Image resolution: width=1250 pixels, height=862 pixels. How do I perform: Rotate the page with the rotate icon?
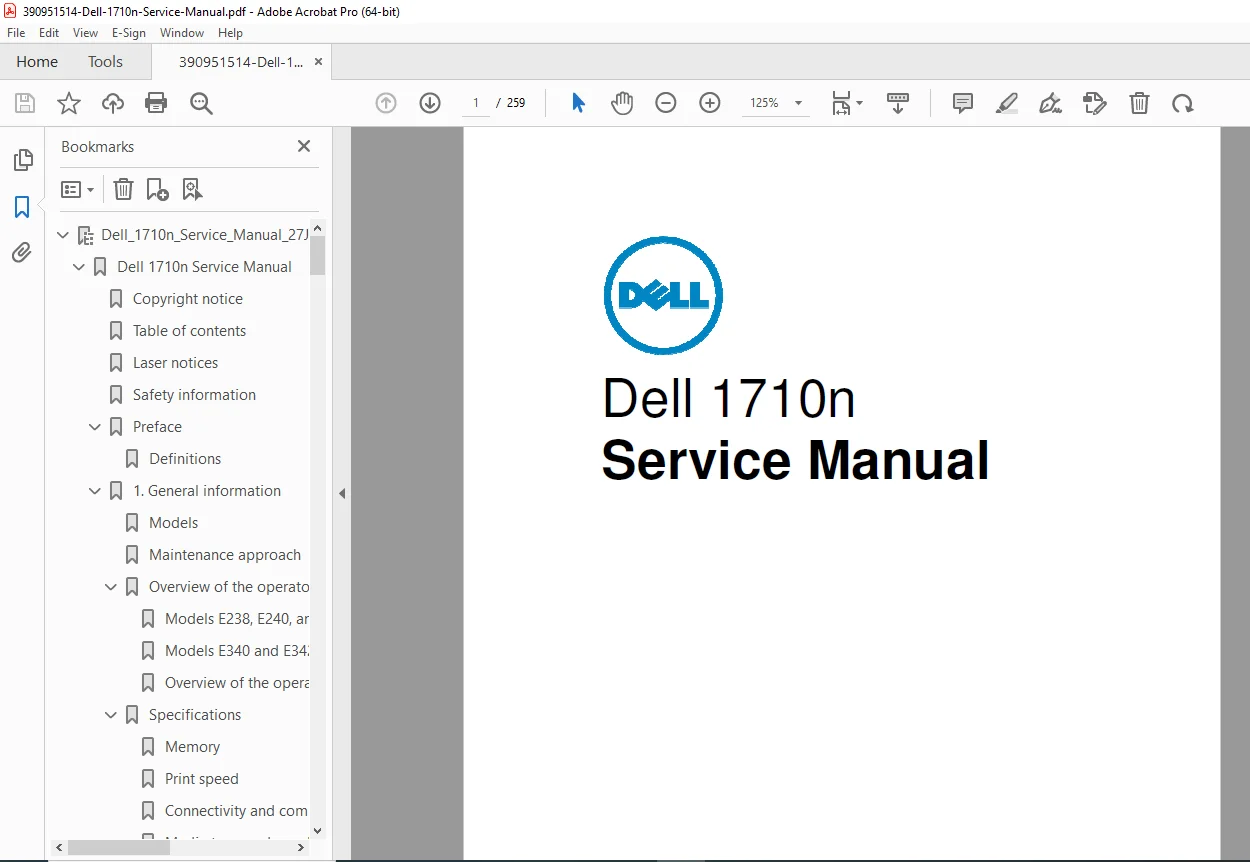click(1183, 103)
